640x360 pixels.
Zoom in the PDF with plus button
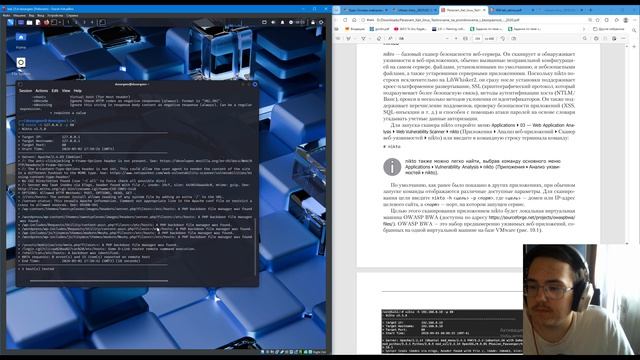point(456,38)
